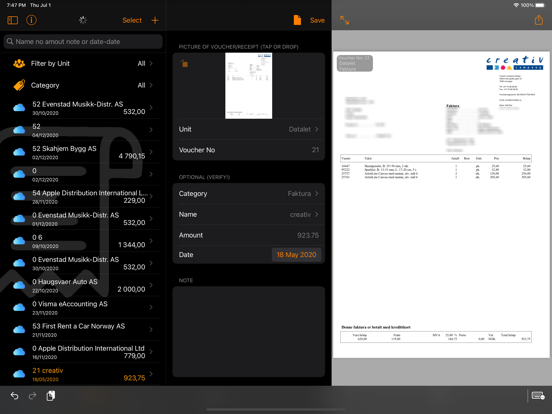Tap cloud icon of 21 creativ row
This screenshot has width=552, height=414.
(19, 374)
